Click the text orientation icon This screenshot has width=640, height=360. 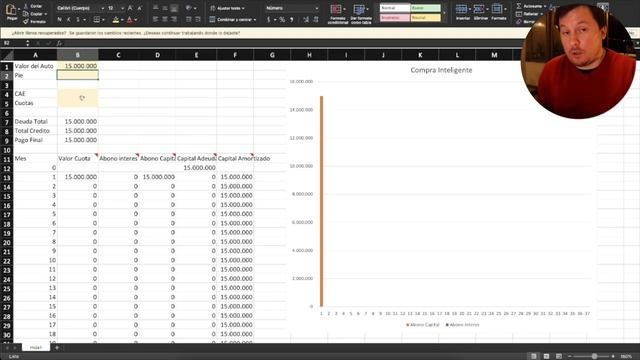[189, 8]
